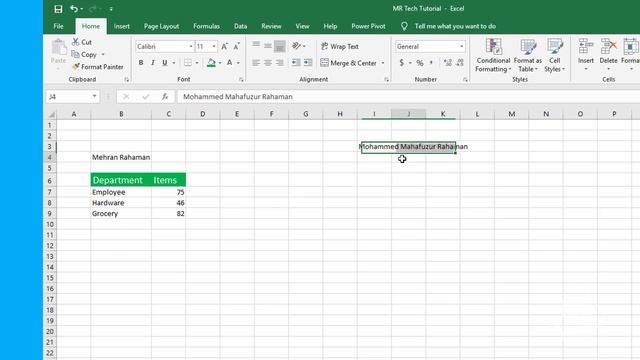
Task: Open the View tab
Action: (x=302, y=26)
